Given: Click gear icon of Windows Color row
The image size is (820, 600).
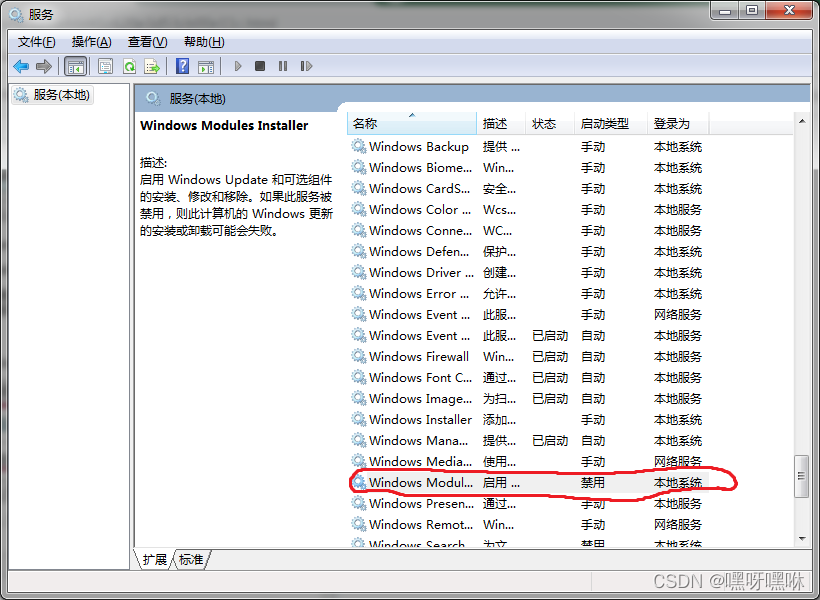Looking at the screenshot, I should 359,209.
